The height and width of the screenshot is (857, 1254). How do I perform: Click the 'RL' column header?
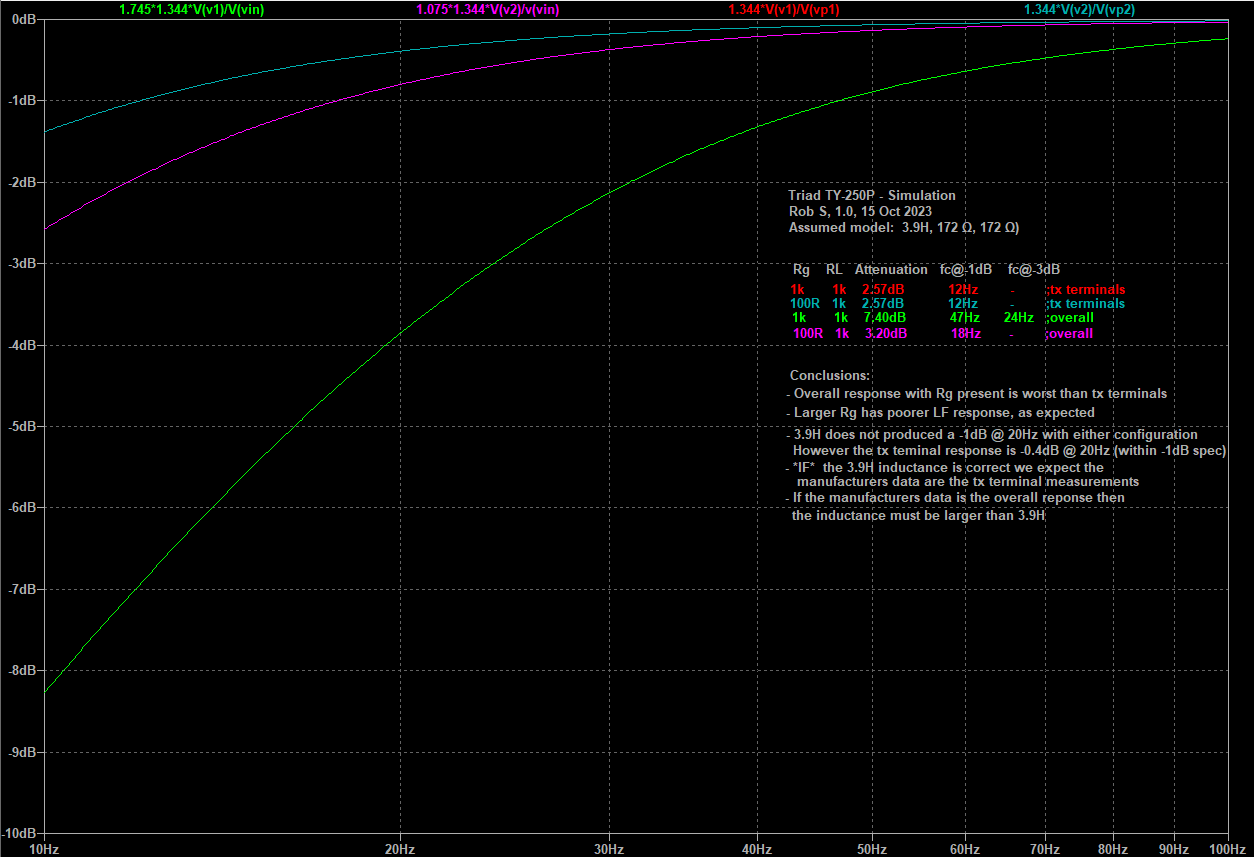[834, 270]
